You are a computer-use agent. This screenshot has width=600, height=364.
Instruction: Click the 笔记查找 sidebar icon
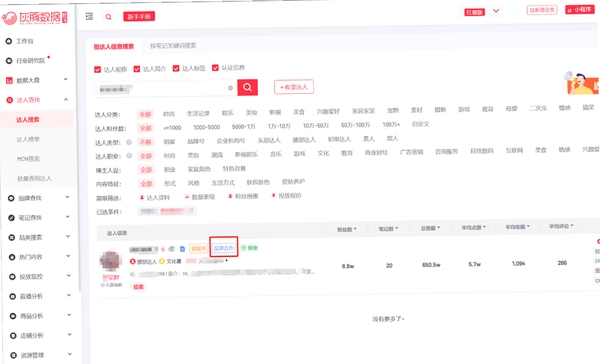pos(11,218)
